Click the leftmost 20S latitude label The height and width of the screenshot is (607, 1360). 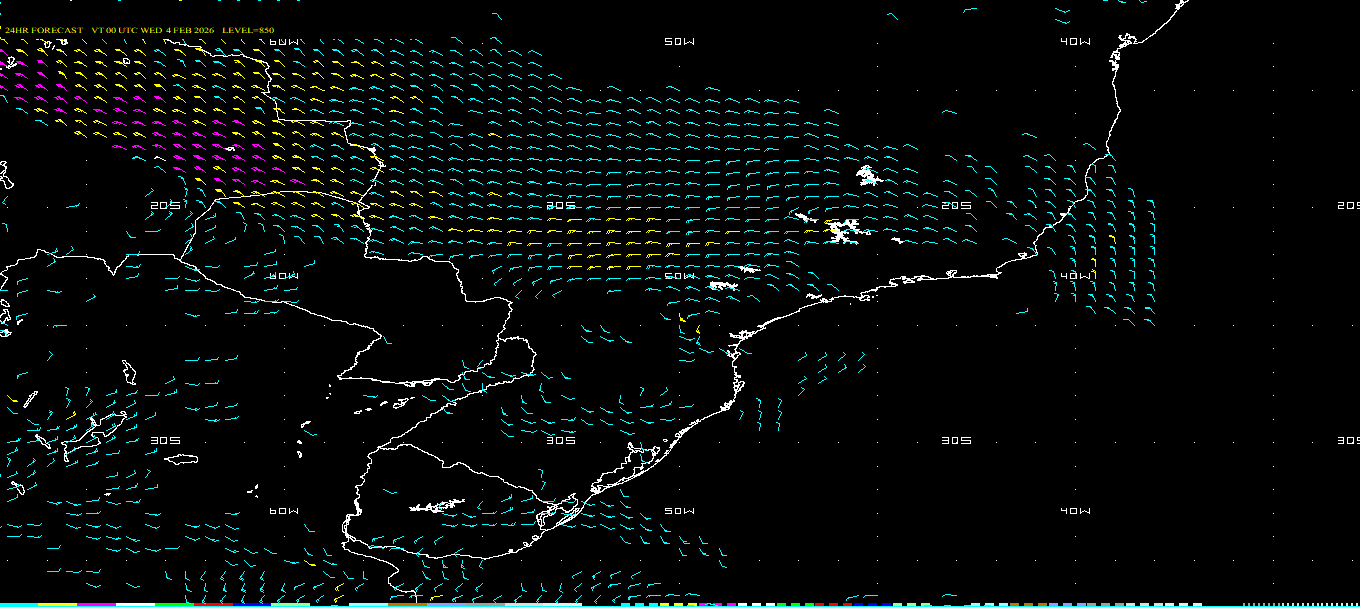(x=165, y=206)
